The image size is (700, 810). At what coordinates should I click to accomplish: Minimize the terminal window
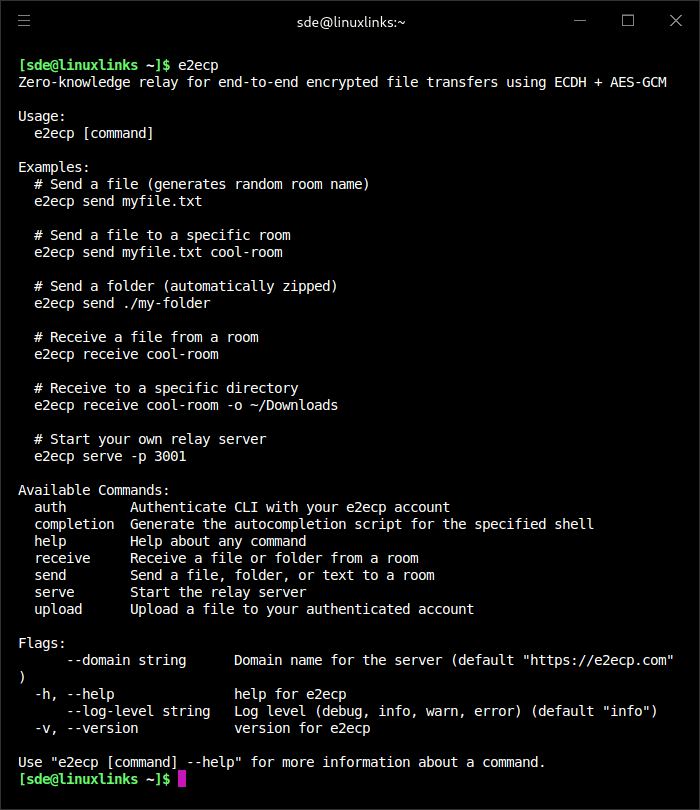(580, 20)
